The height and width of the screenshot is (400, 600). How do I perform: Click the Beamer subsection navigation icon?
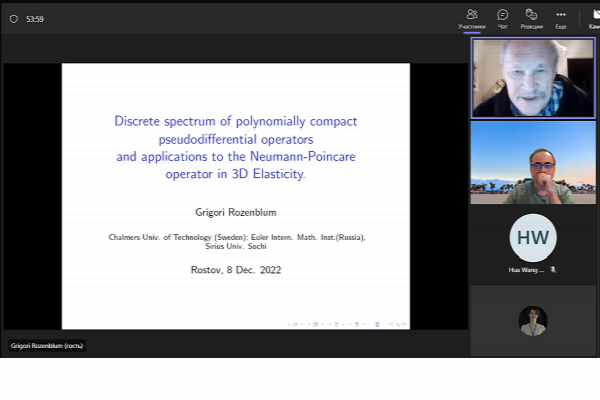pyautogui.click(x=336, y=324)
